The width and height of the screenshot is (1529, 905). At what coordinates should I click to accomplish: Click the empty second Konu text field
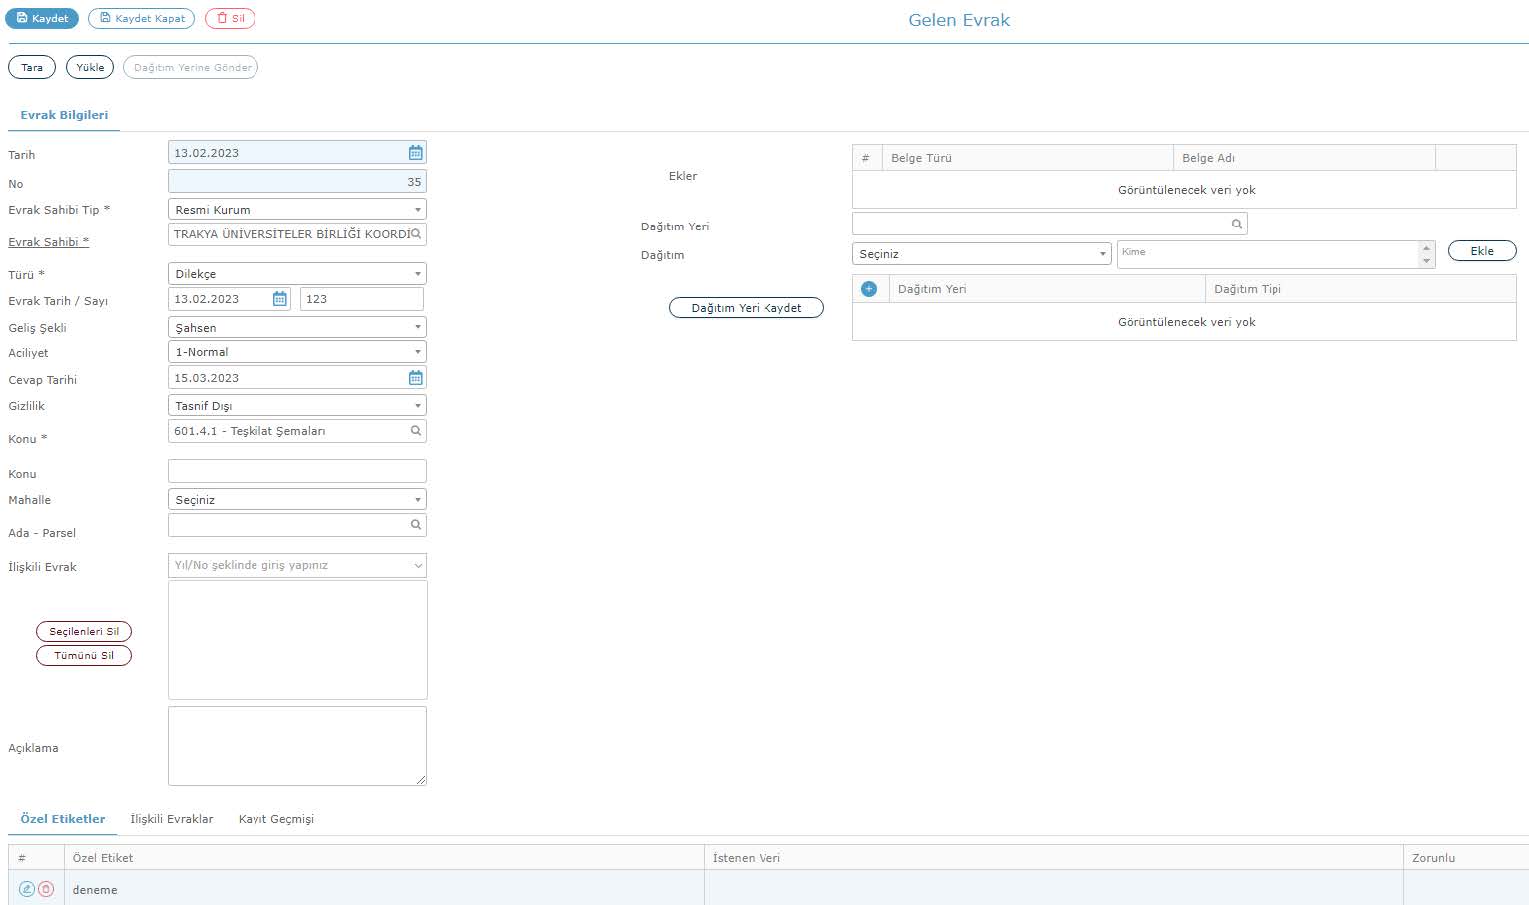pos(297,471)
